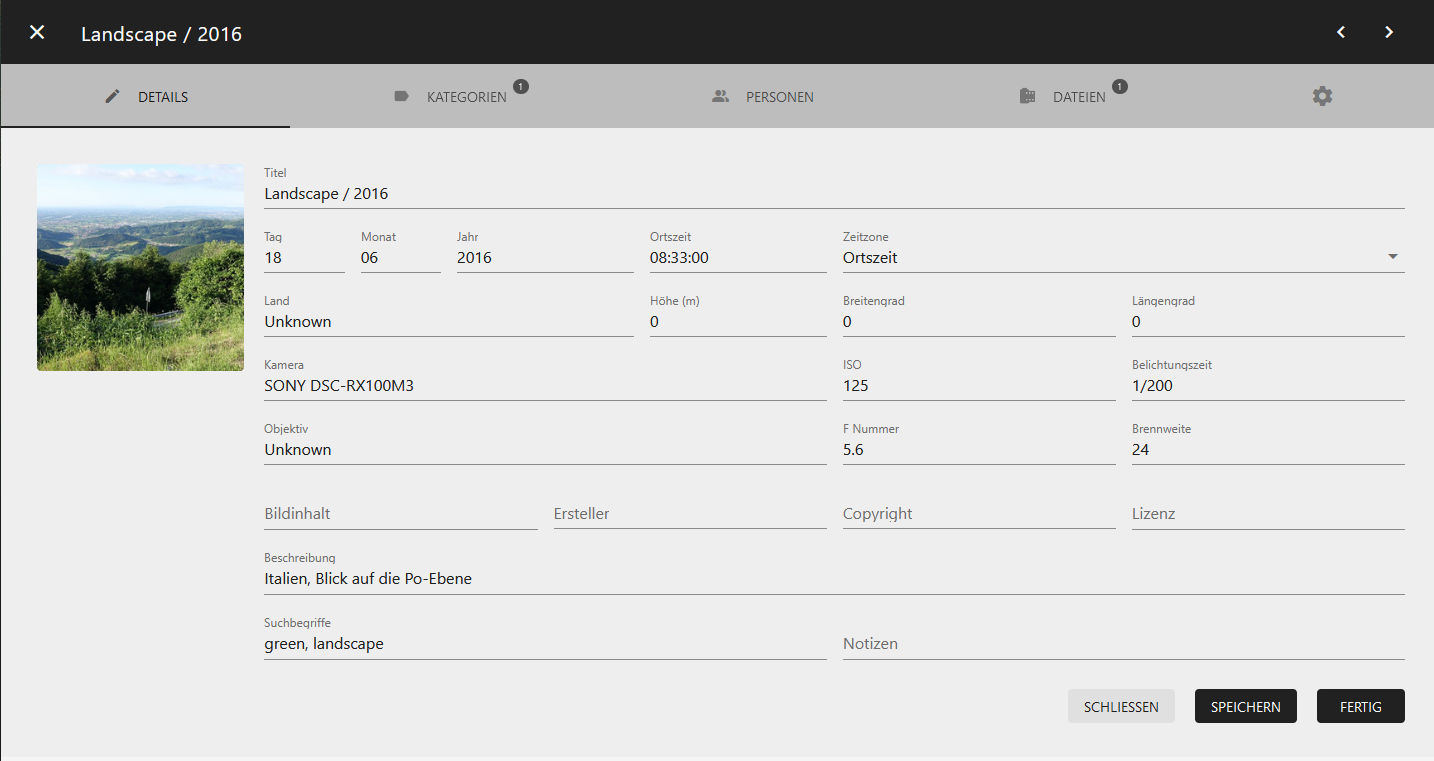Select the Details tab label
Image resolution: width=1434 pixels, height=761 pixels.
[x=163, y=97]
